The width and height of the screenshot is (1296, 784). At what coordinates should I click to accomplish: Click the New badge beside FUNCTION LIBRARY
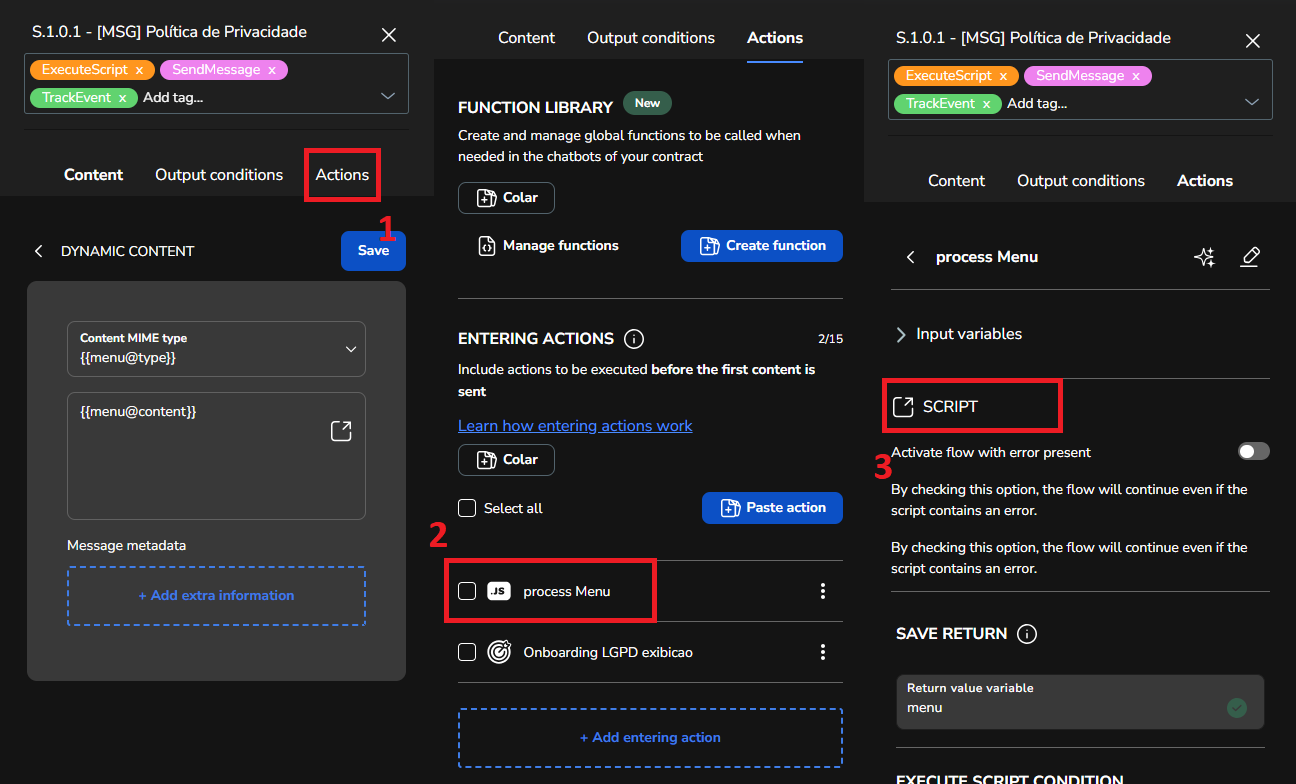click(x=648, y=103)
